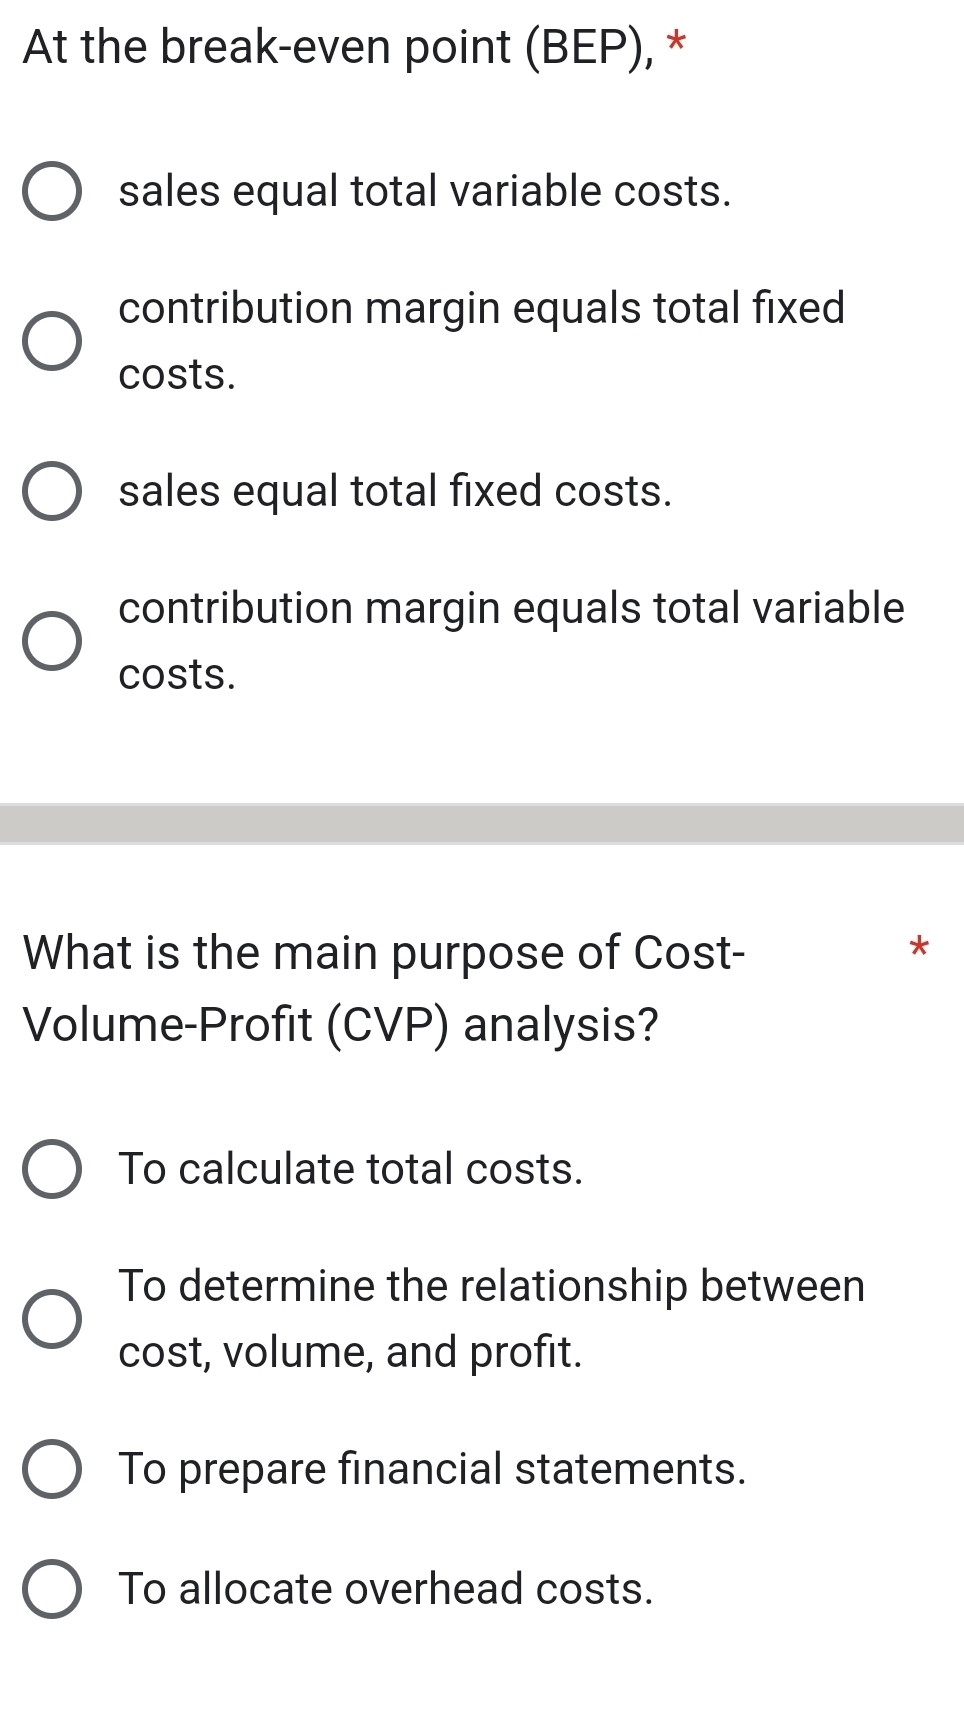The height and width of the screenshot is (1720, 964).
Task: Click answer text 'To determine the relationship between cost, volume'
Action: 491,1318
